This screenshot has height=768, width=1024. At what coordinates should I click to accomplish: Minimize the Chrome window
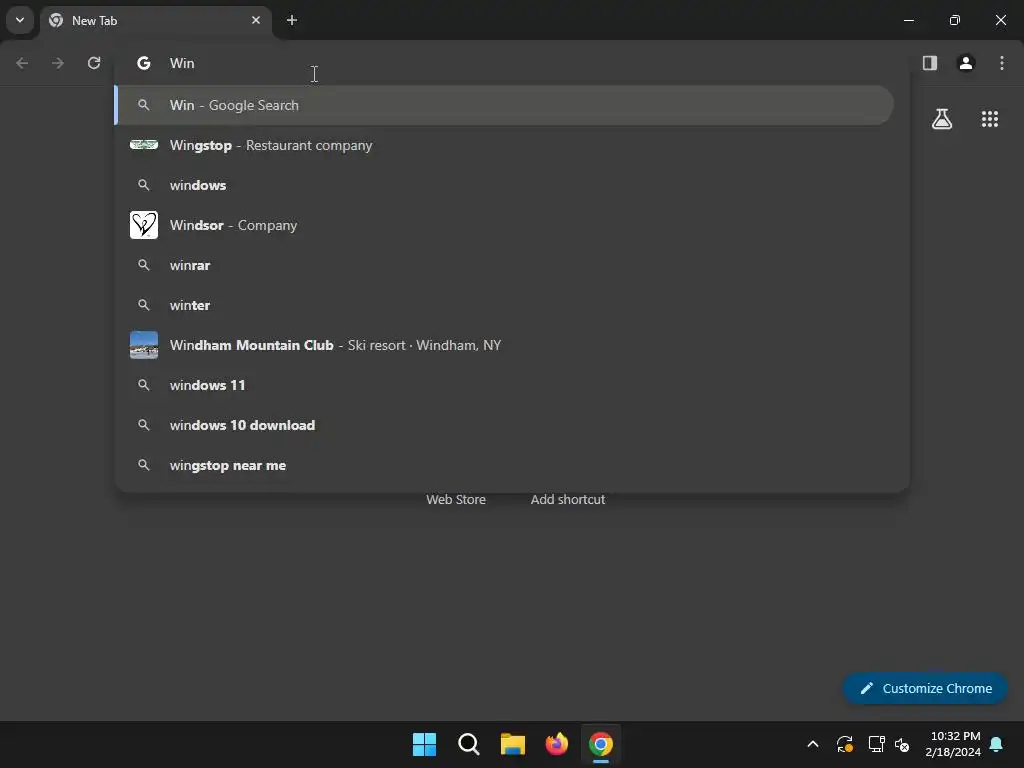(x=908, y=20)
